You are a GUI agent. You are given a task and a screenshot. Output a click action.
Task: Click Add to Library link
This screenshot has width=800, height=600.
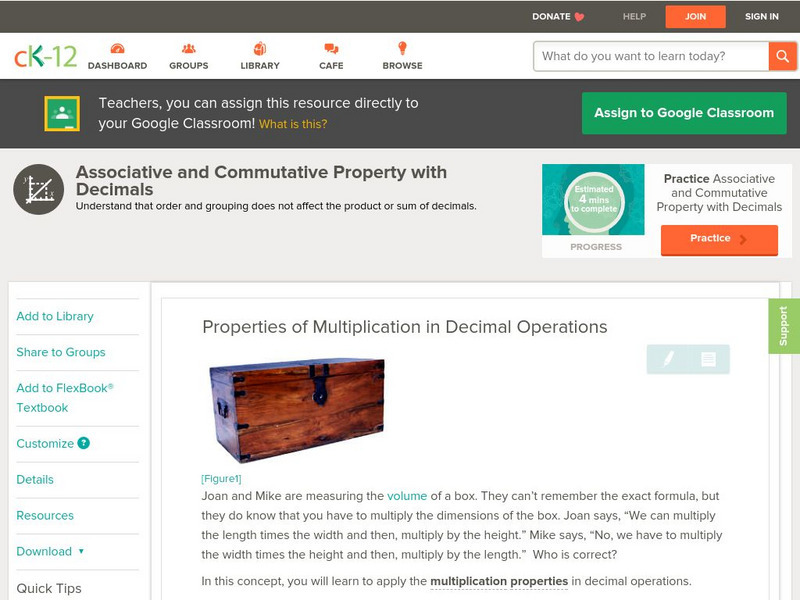55,316
